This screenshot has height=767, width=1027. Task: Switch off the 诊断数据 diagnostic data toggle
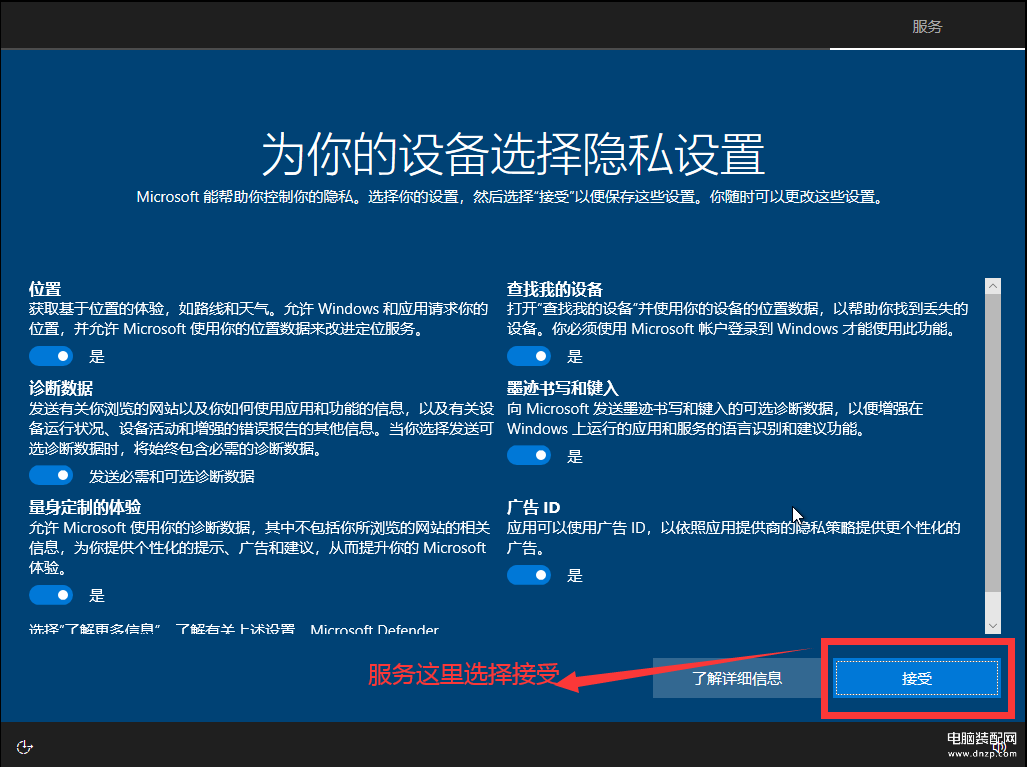[51, 476]
